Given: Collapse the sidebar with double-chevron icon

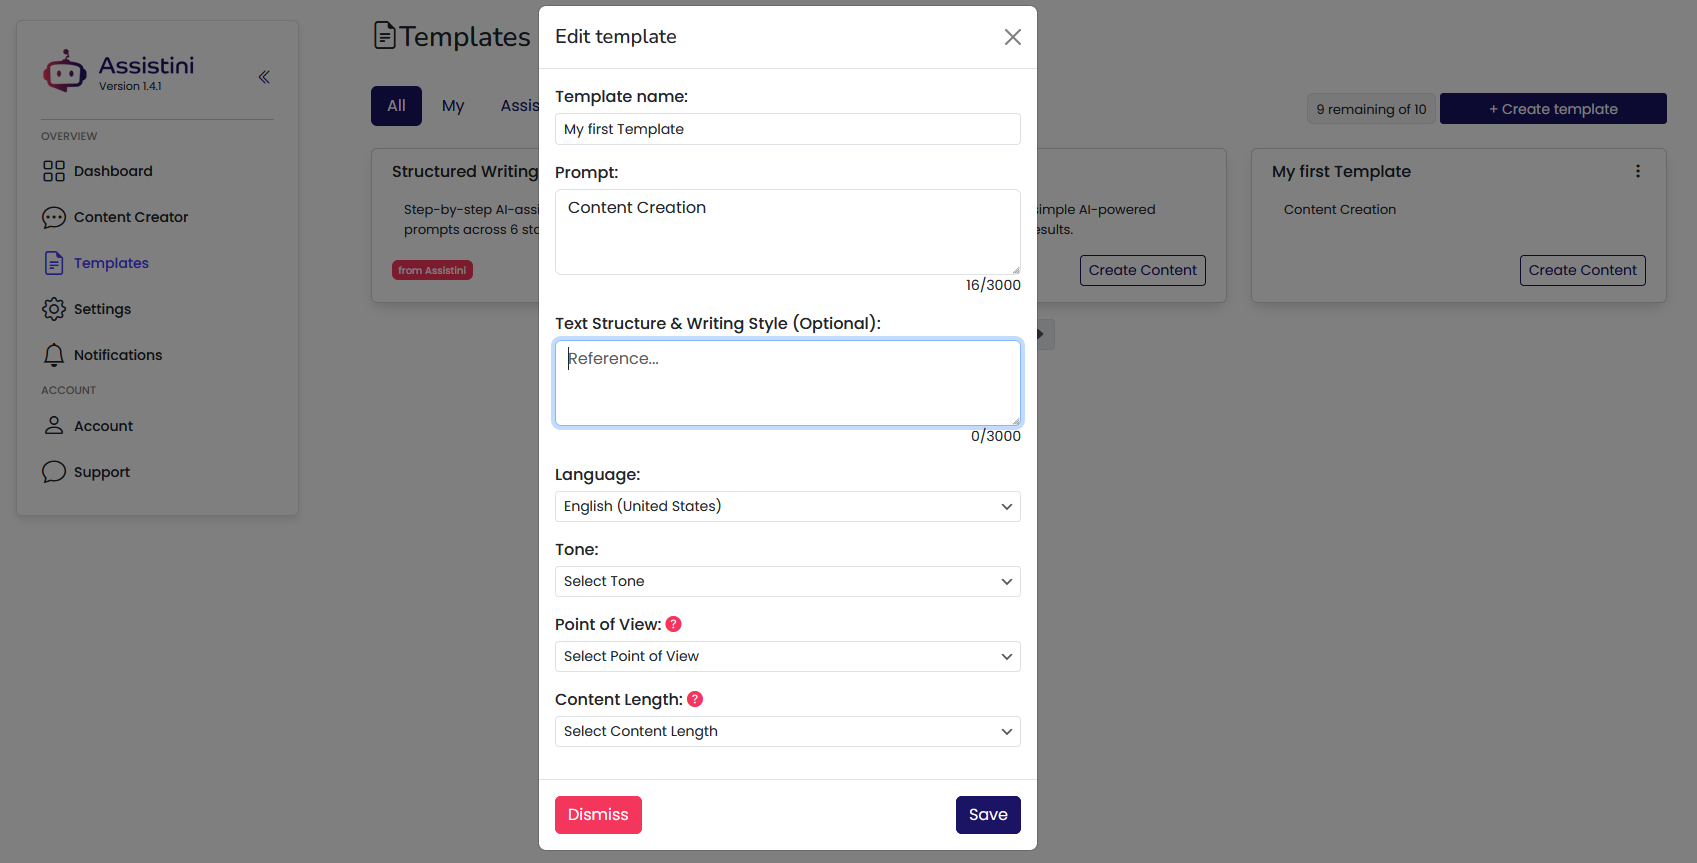Looking at the screenshot, I should click(x=264, y=77).
